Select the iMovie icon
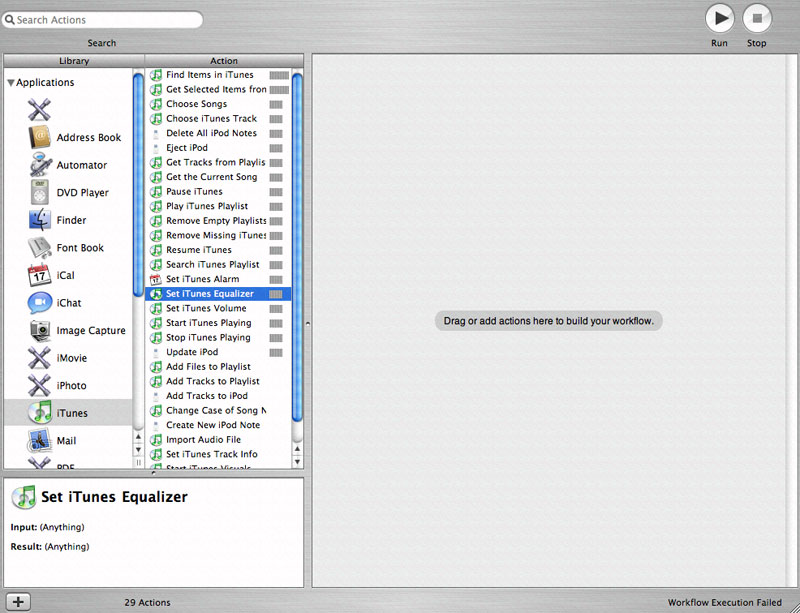This screenshot has height=613, width=800. pos(39,358)
